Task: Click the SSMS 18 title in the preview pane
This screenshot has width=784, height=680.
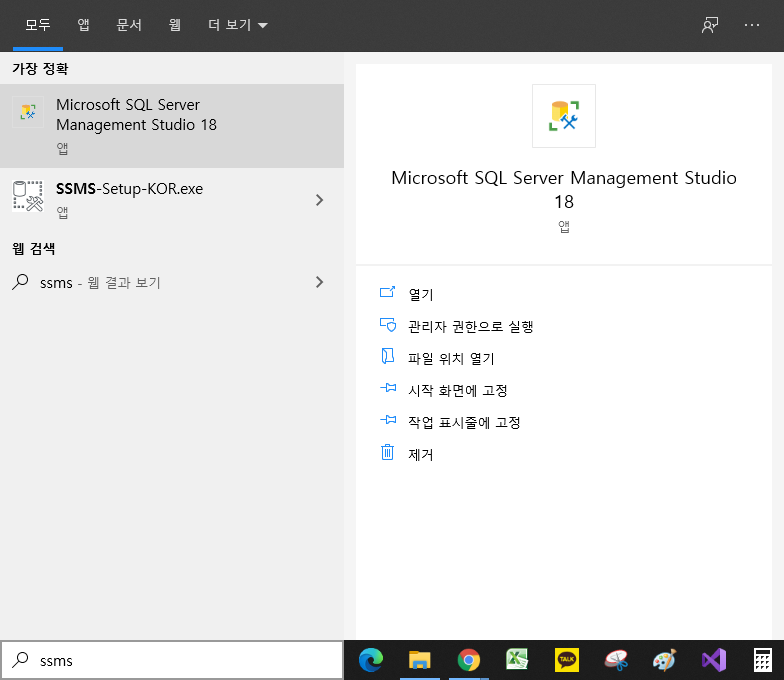Action: point(564,190)
